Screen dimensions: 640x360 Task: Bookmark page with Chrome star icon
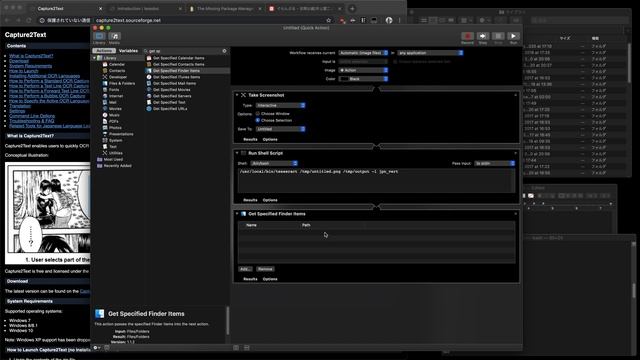click(329, 20)
